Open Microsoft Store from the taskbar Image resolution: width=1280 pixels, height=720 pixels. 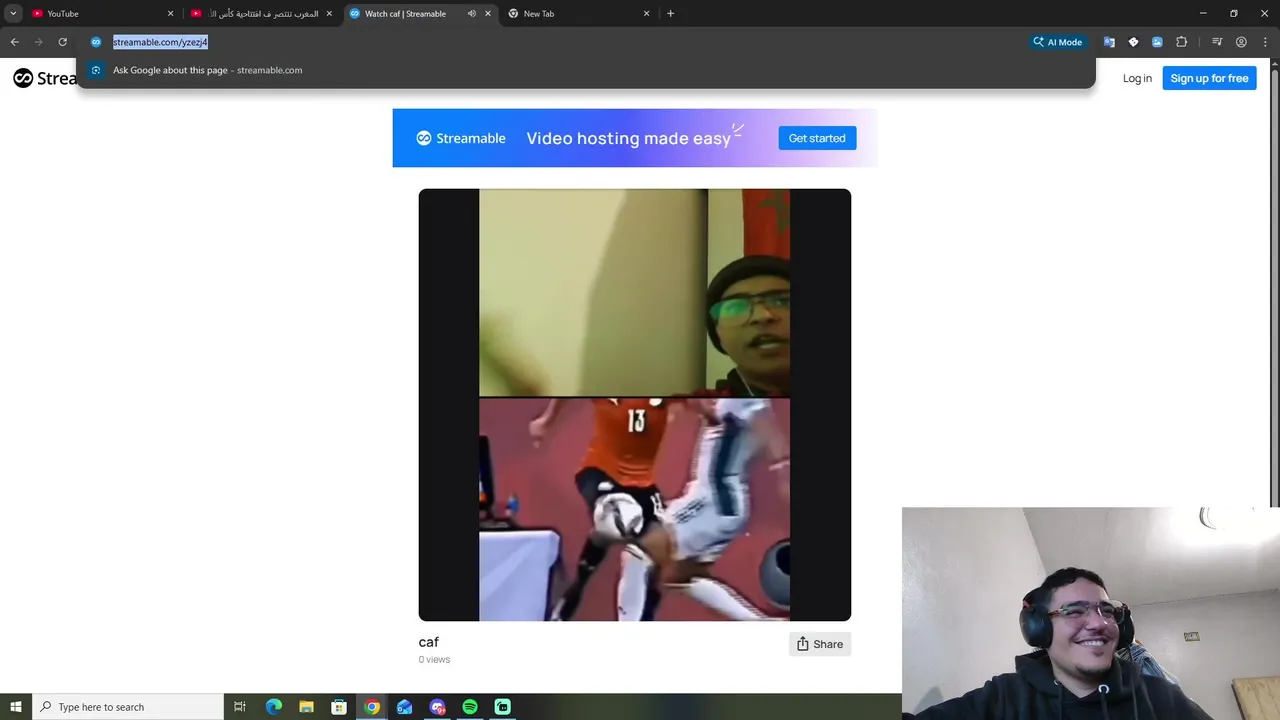click(339, 707)
